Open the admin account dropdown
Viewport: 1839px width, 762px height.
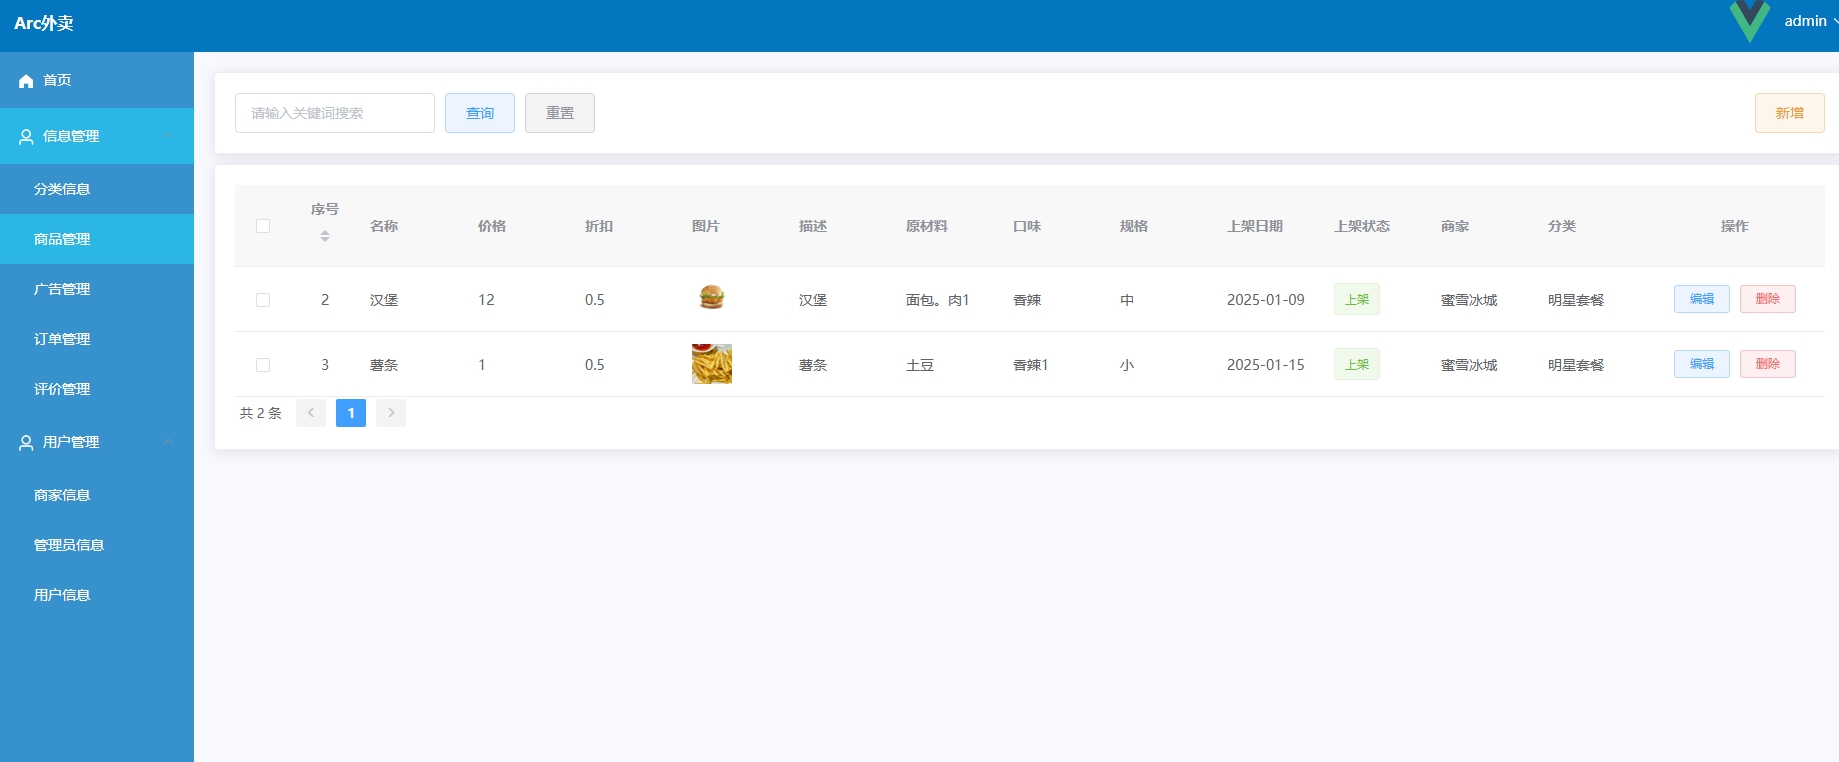[1810, 21]
